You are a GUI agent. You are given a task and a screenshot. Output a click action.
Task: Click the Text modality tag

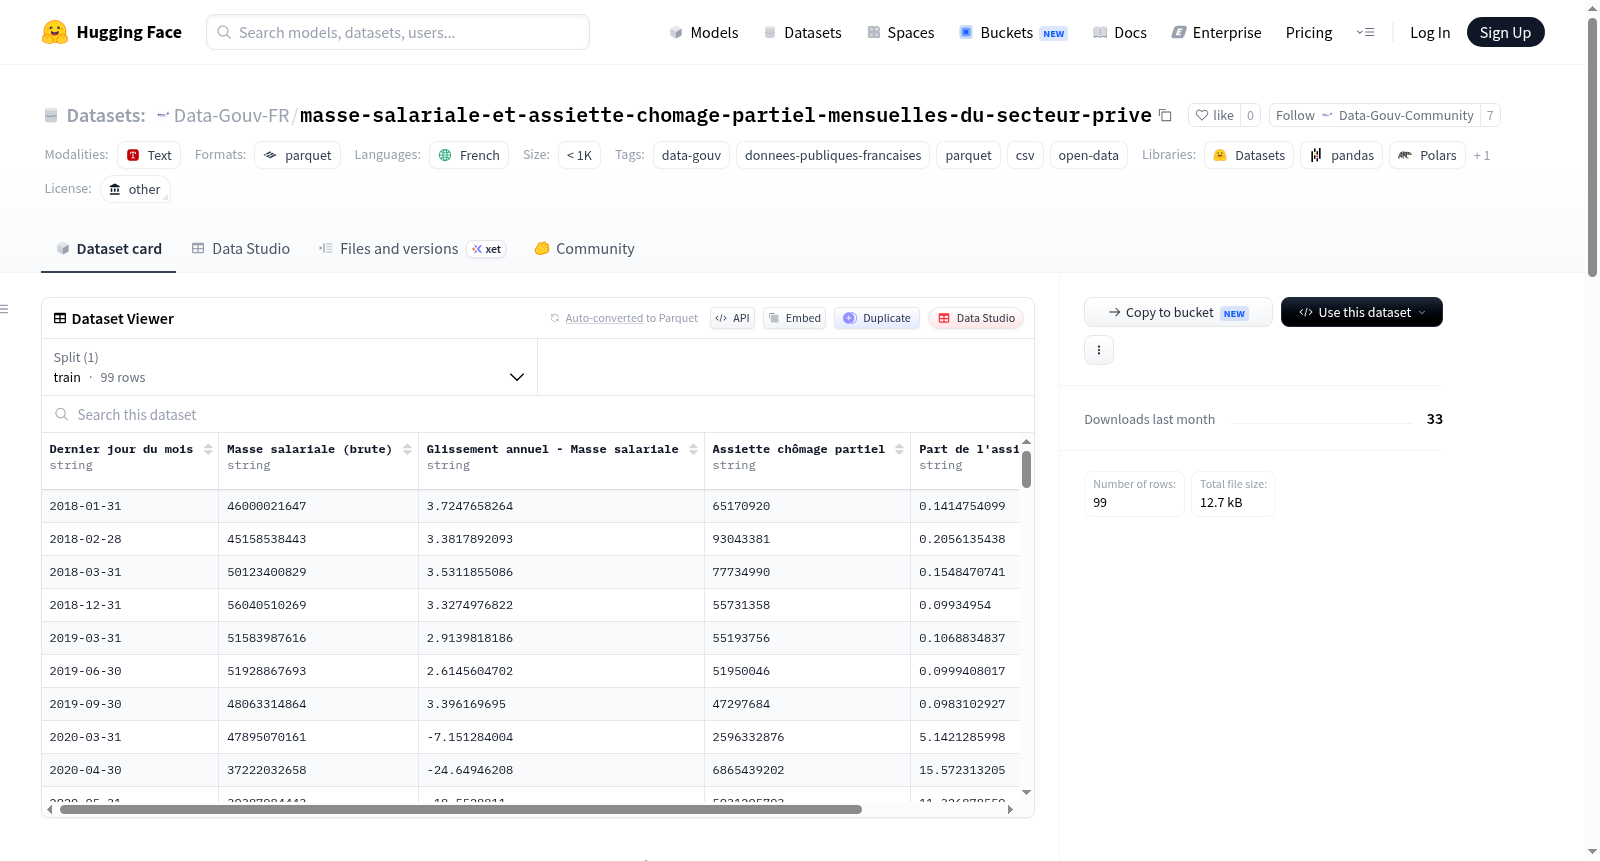[149, 155]
